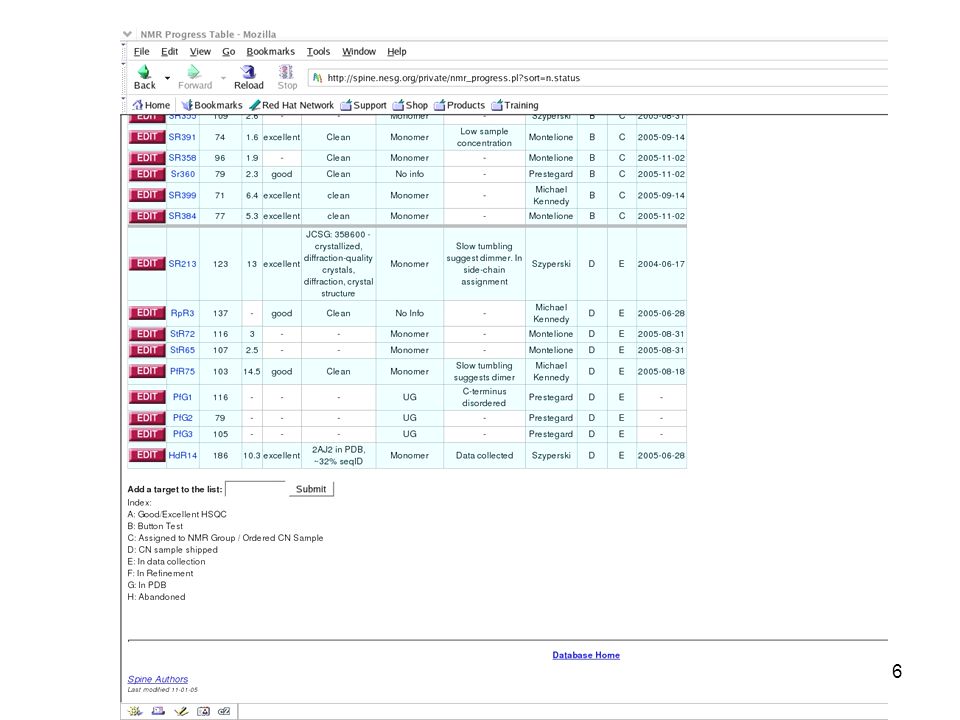Open the Go menu
This screenshot has height=720, width=960.
228,51
